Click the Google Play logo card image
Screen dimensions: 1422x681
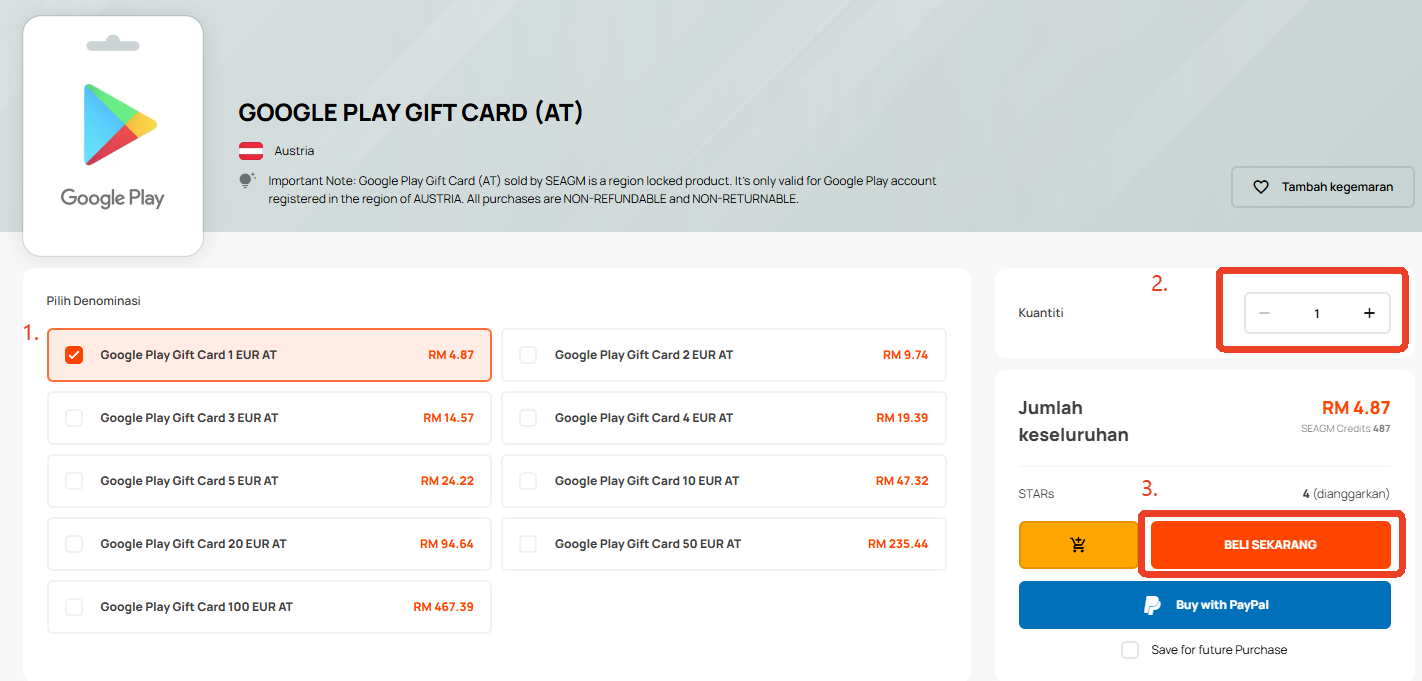[113, 136]
